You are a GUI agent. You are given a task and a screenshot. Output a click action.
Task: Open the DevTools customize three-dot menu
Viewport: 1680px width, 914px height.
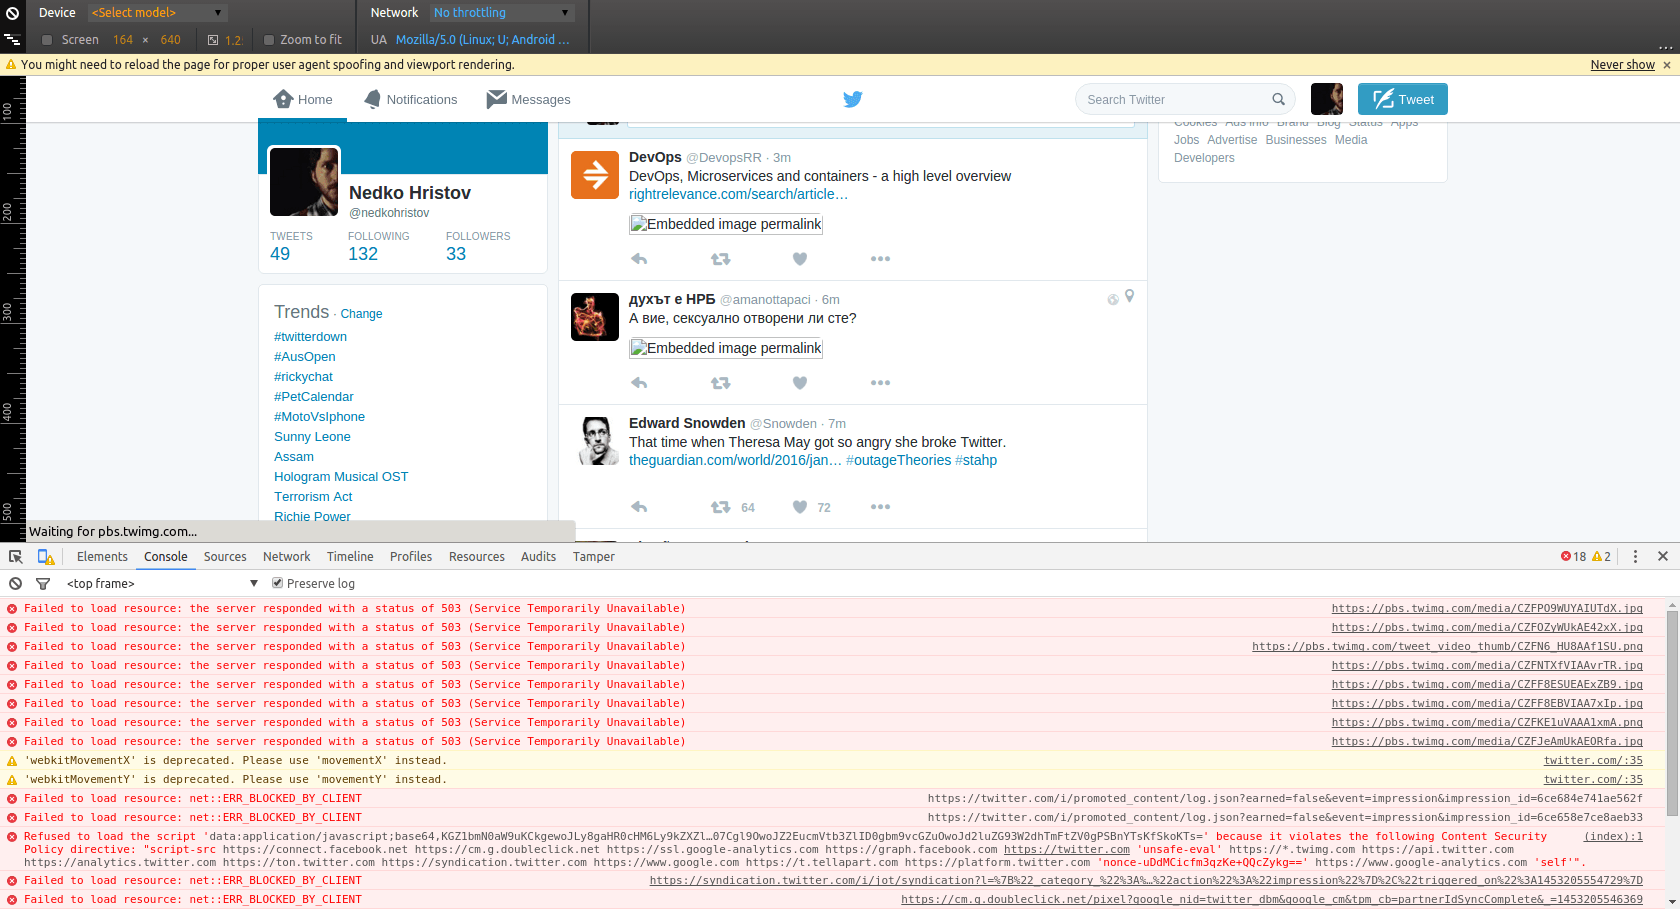[1635, 557]
